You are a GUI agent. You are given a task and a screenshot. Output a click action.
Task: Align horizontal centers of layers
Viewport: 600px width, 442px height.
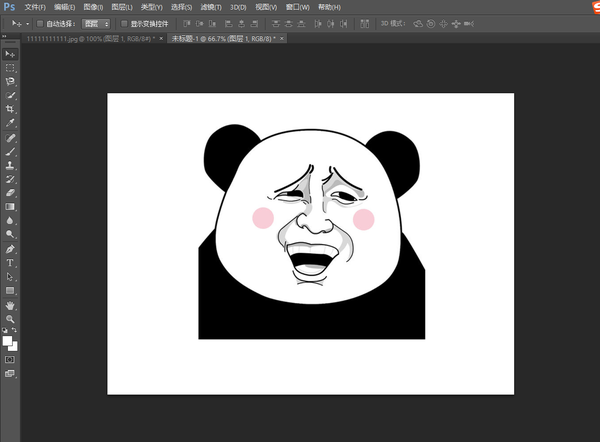241,24
